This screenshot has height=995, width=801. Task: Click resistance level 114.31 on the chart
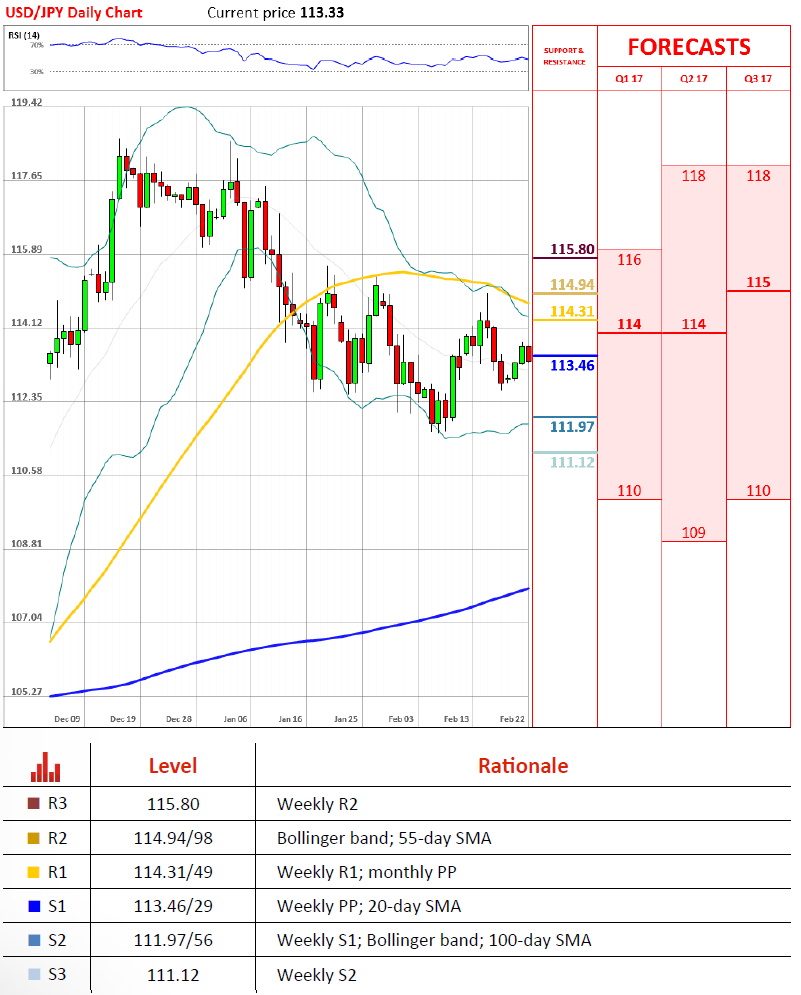pos(572,312)
